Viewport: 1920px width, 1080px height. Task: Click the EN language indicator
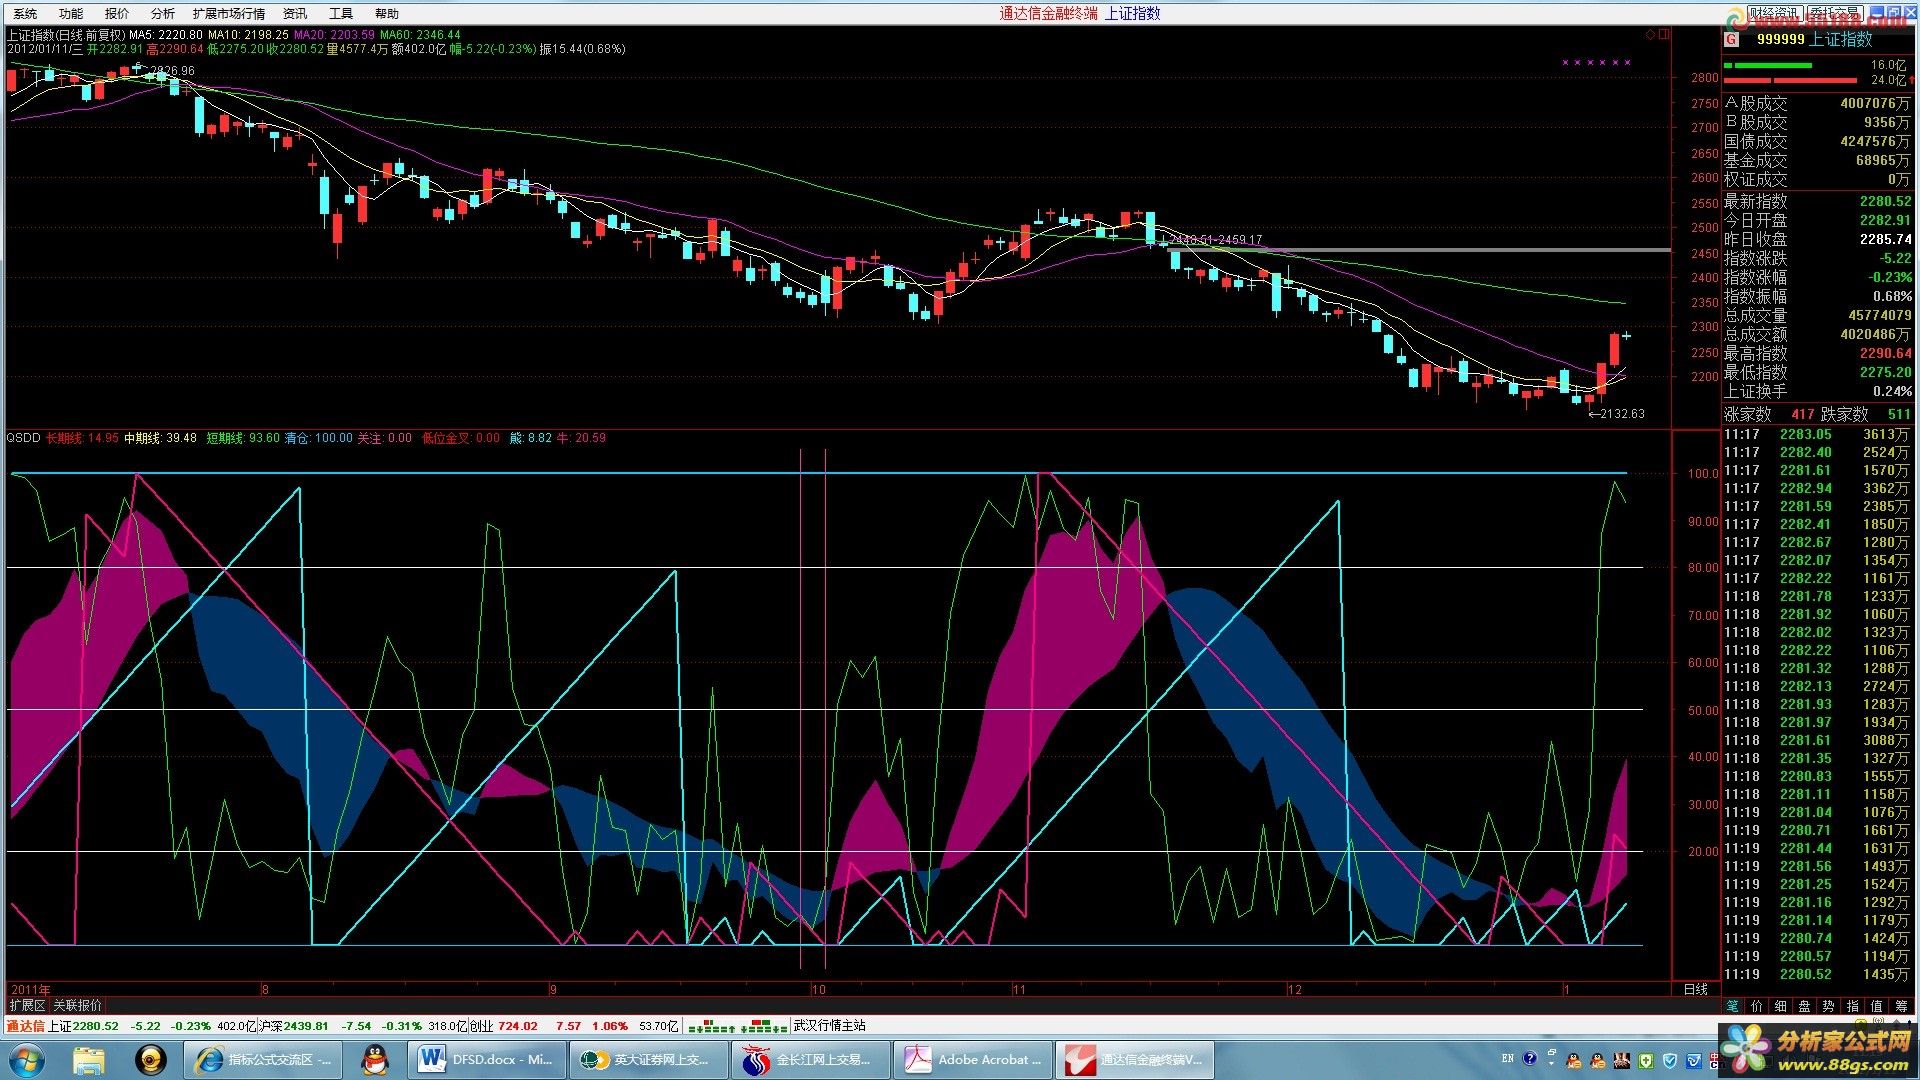point(1507,1058)
